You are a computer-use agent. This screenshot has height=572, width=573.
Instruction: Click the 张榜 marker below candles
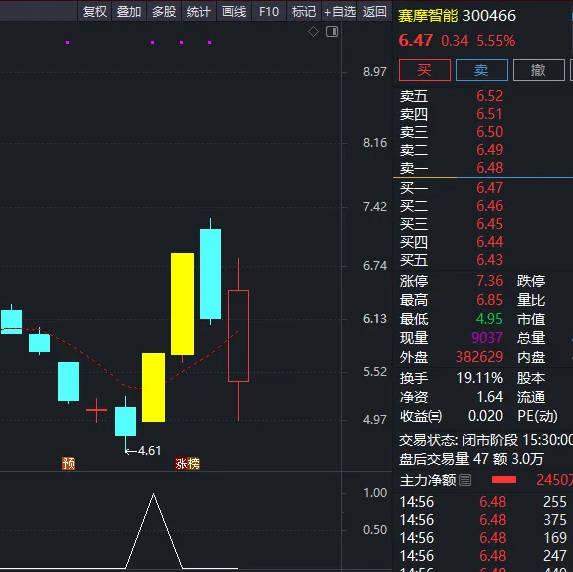click(x=187, y=463)
